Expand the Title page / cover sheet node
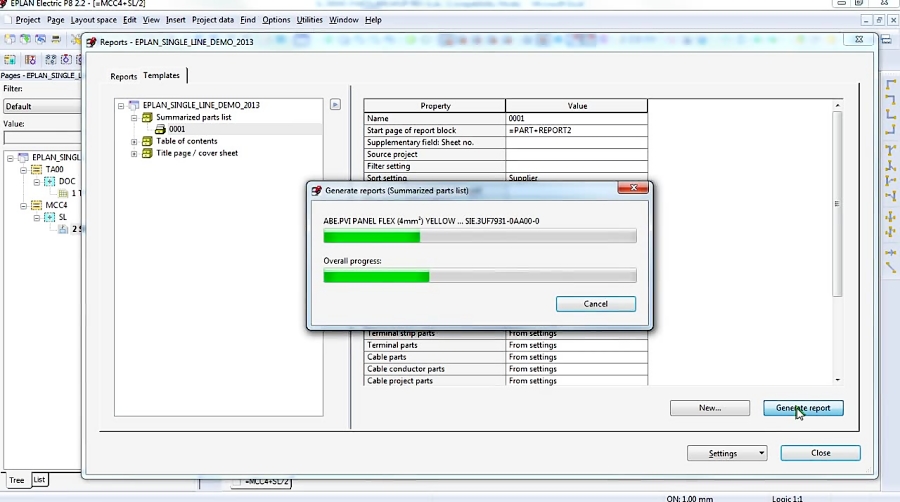The image size is (900, 502). click(x=134, y=153)
